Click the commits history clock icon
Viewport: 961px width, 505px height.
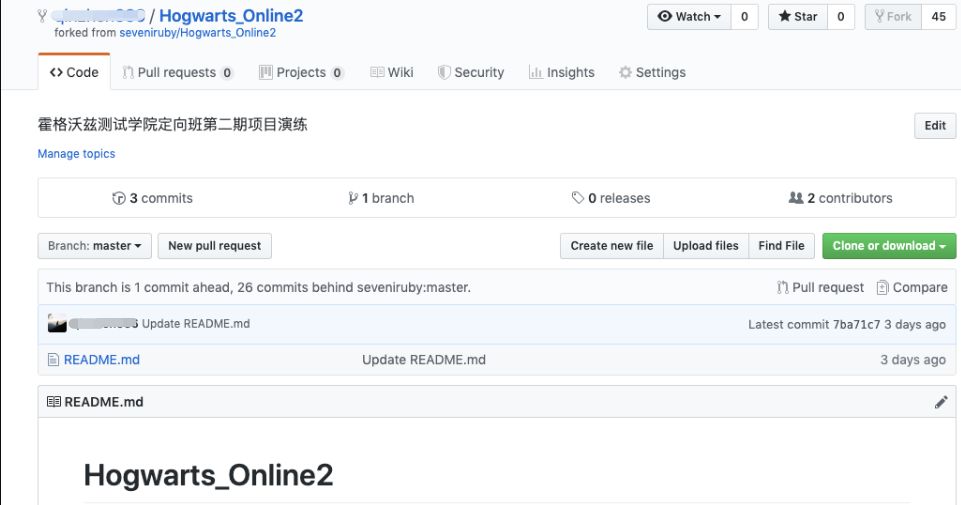(119, 198)
